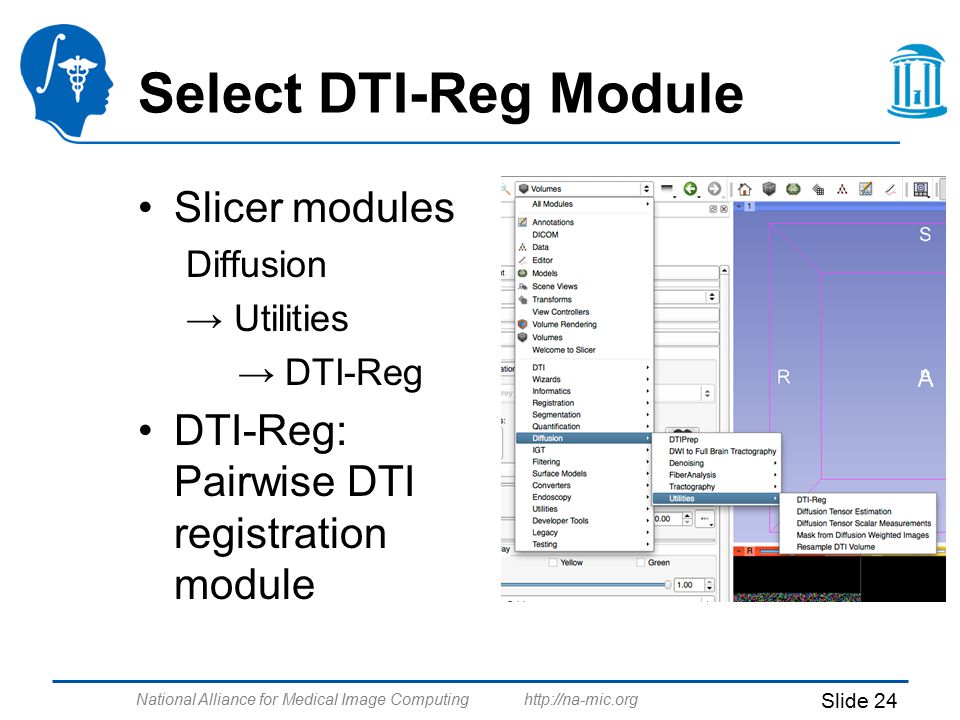Viewport: 960px width, 720px height.
Task: Click the Transforms grid toolbar icon
Action: pyautogui.click(x=818, y=190)
